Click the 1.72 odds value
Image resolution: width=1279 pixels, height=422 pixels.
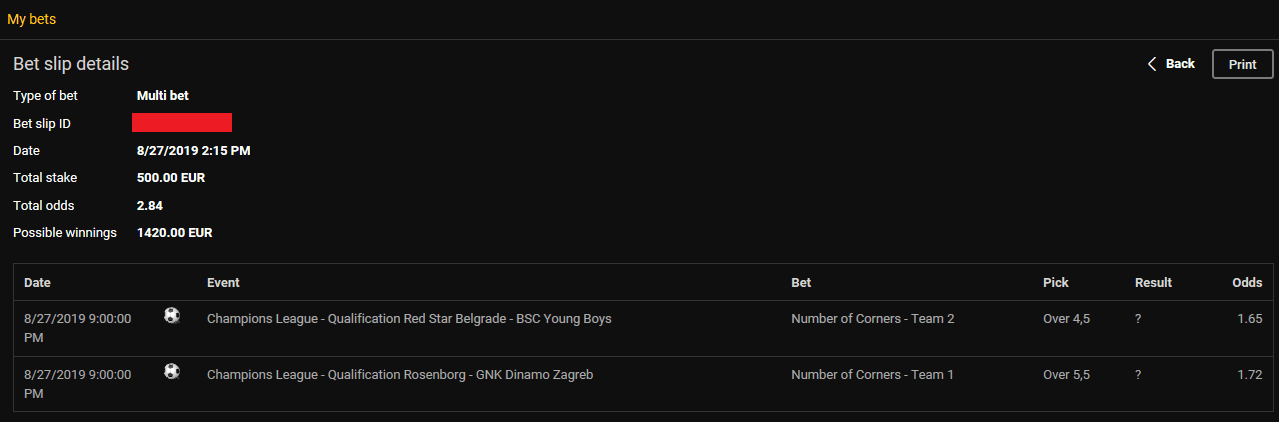(x=1249, y=375)
